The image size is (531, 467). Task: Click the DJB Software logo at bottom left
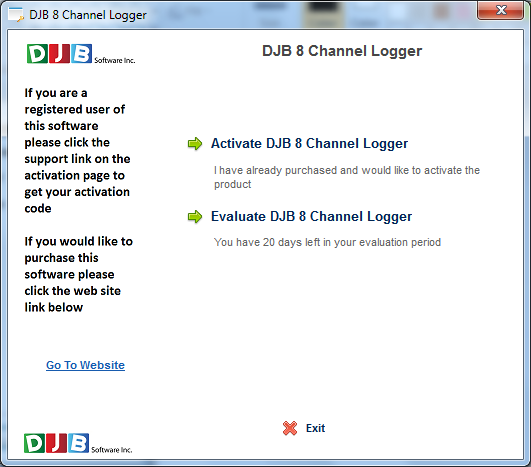pos(78,443)
